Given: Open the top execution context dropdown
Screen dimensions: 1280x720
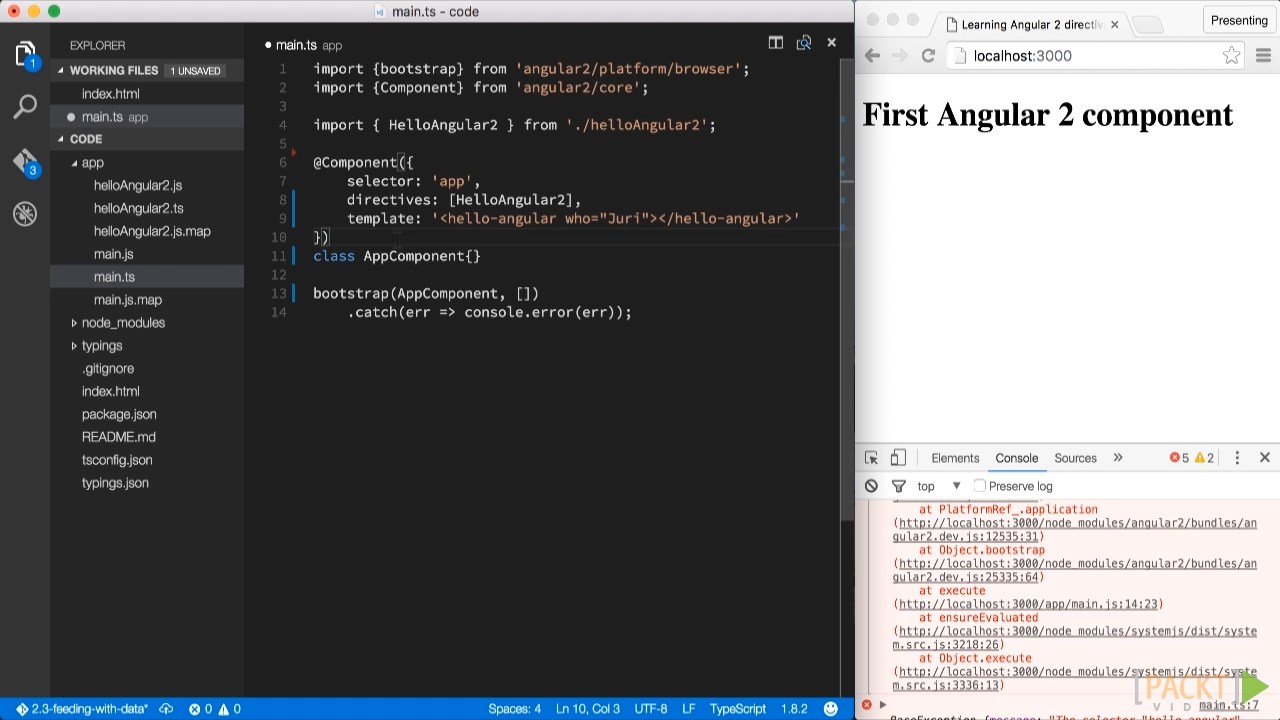Looking at the screenshot, I should (x=939, y=486).
